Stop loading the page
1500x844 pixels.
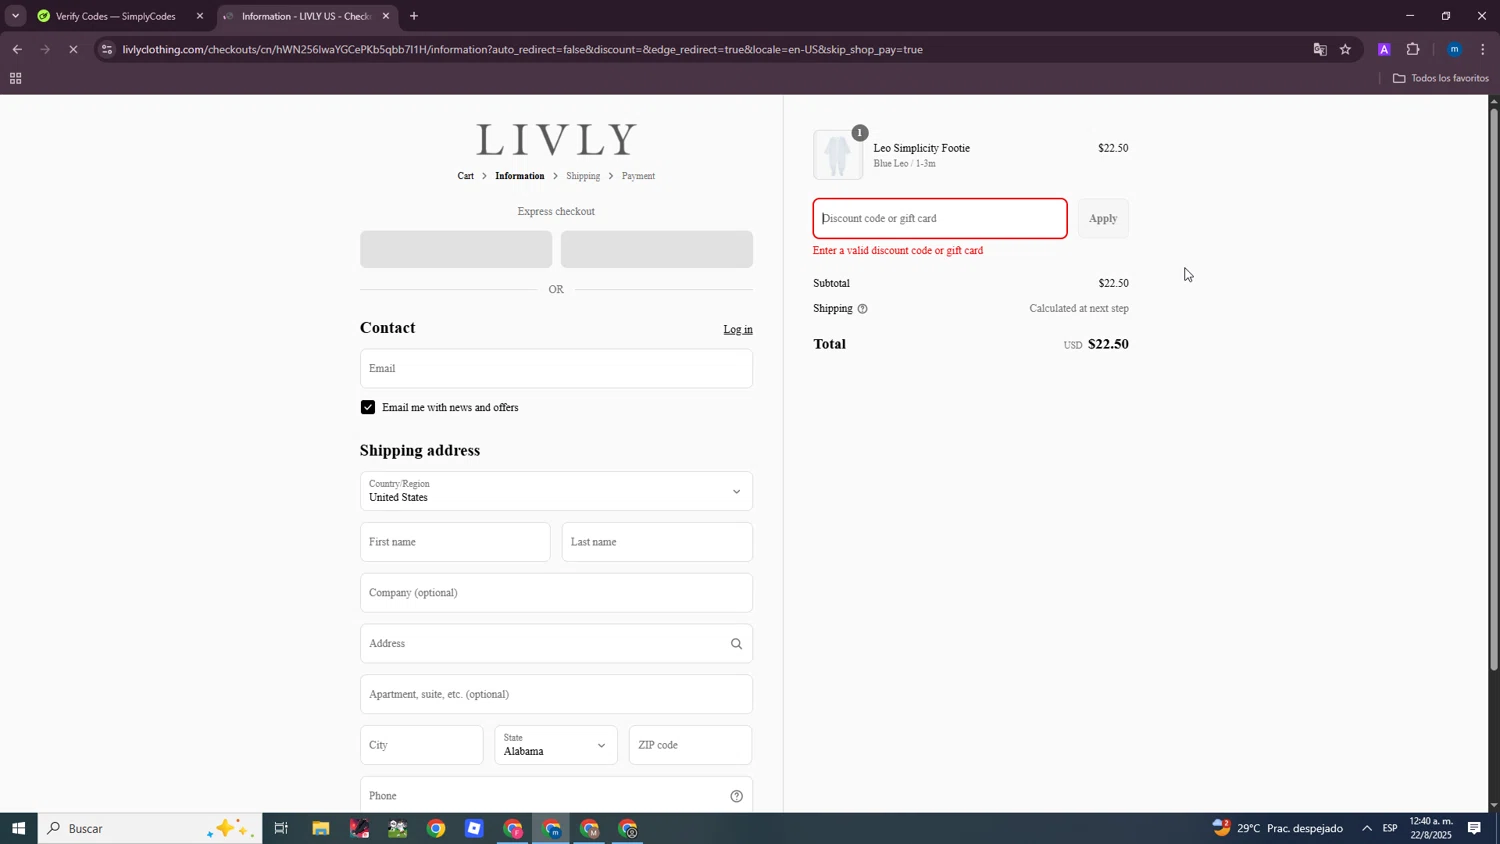pos(73,49)
